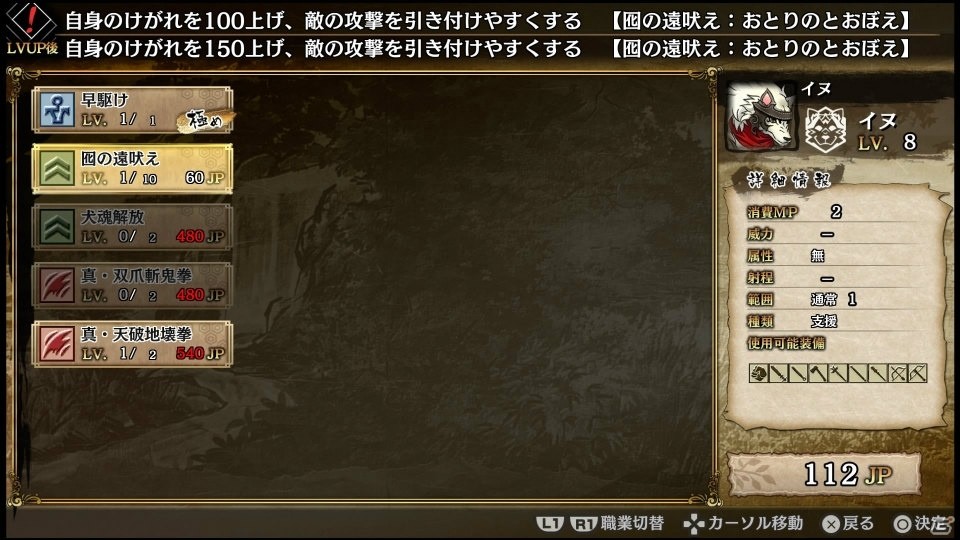Click the green chevron icon of 囮の遠吠え
The image size is (960, 540).
click(x=58, y=169)
